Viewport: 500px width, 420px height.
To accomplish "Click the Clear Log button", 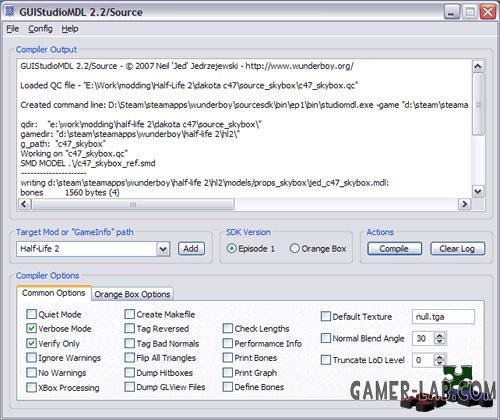I will pos(457,249).
